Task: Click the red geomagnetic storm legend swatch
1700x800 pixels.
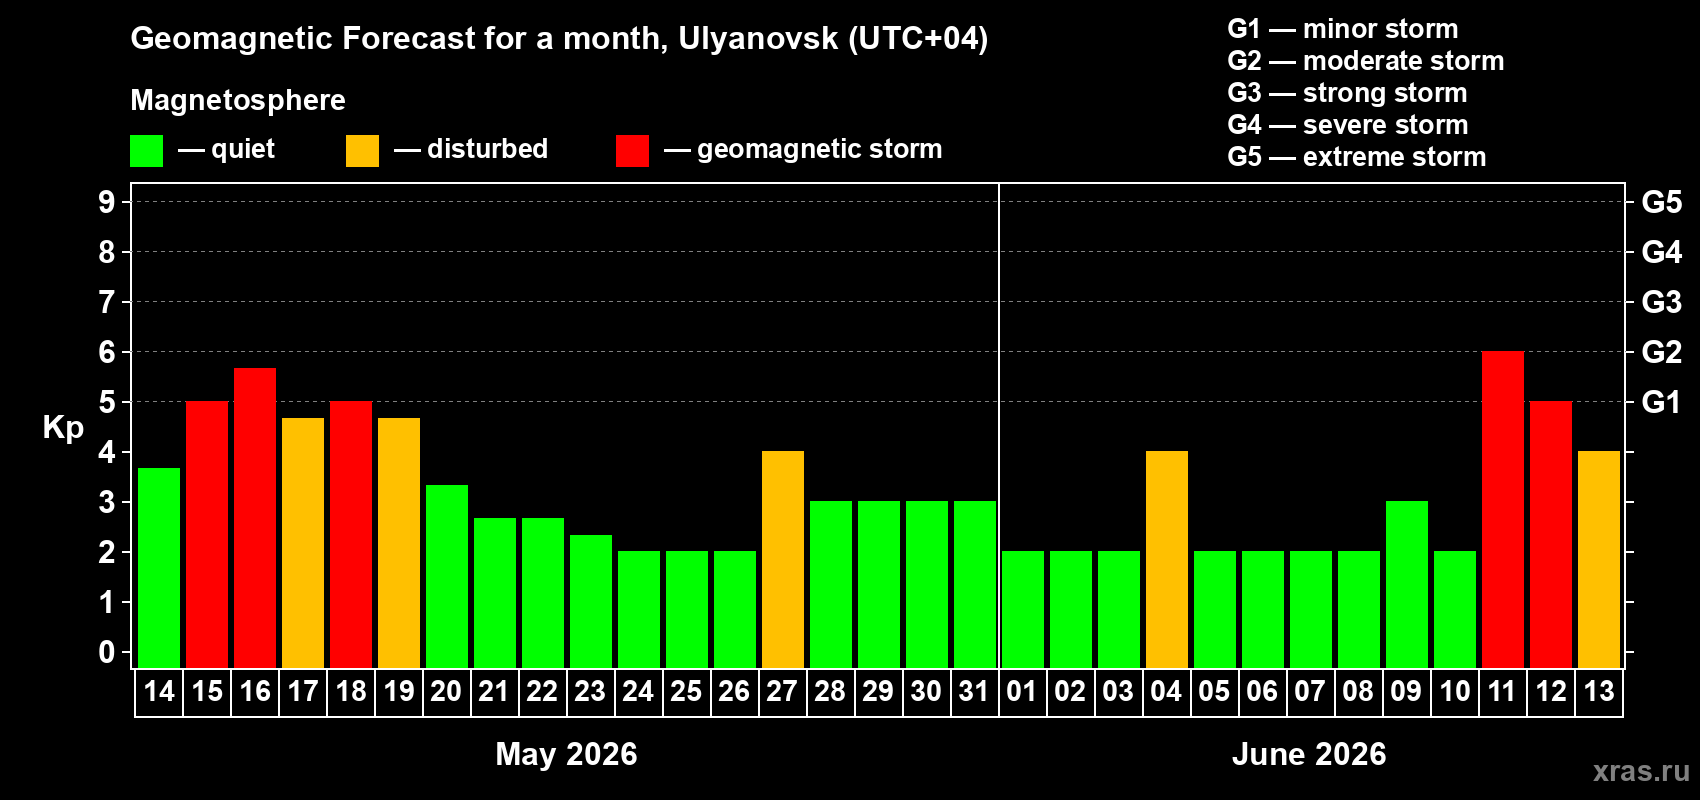Action: [x=632, y=151]
